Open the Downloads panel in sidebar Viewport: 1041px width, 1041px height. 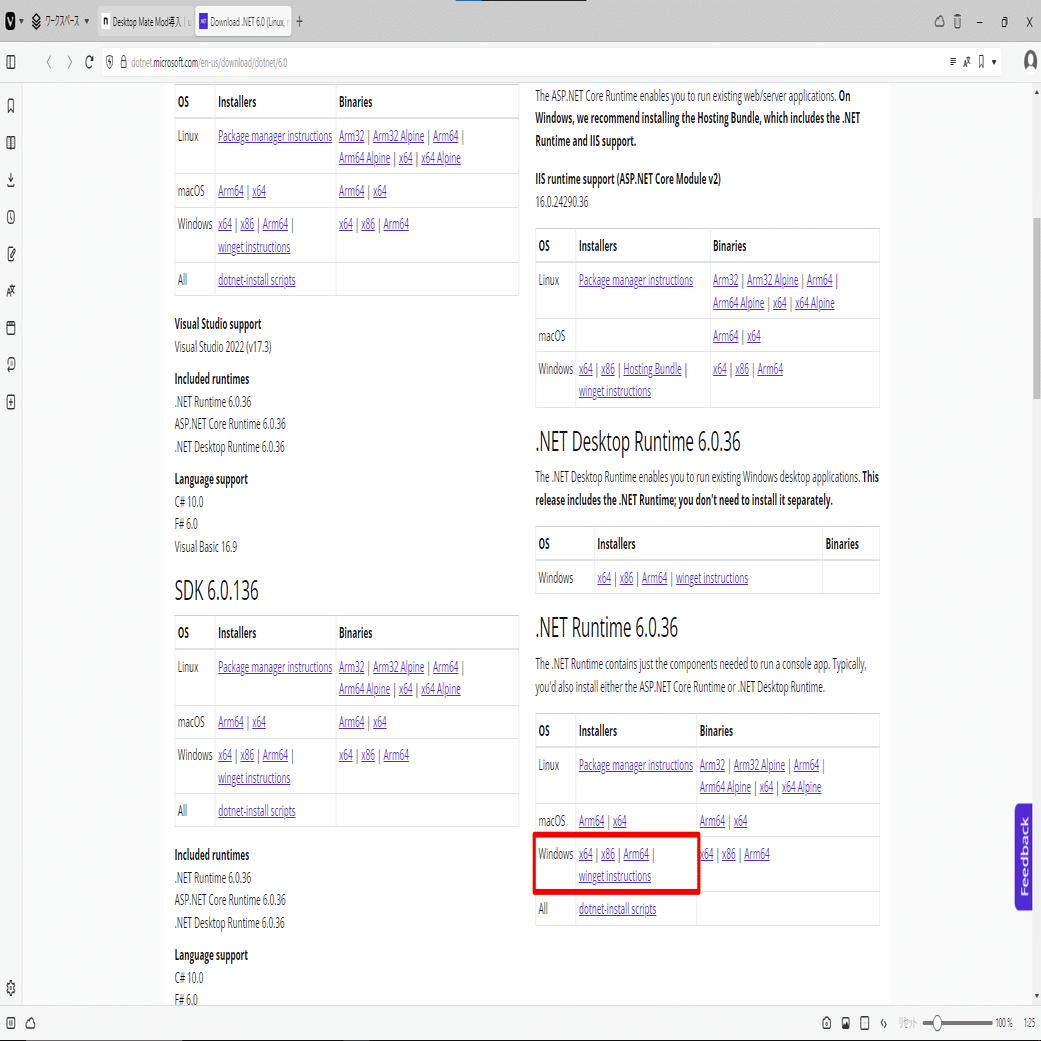(11, 180)
